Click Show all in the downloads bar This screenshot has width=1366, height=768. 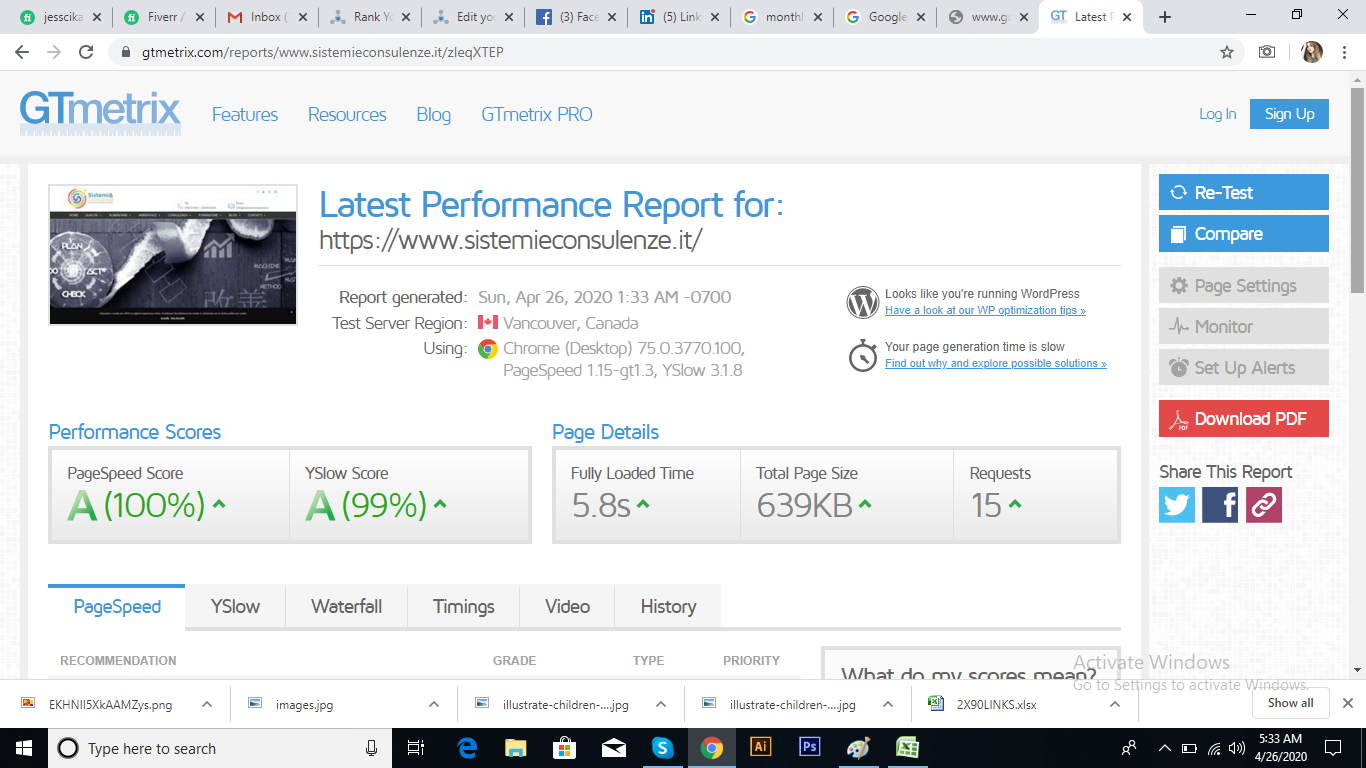tap(1290, 703)
